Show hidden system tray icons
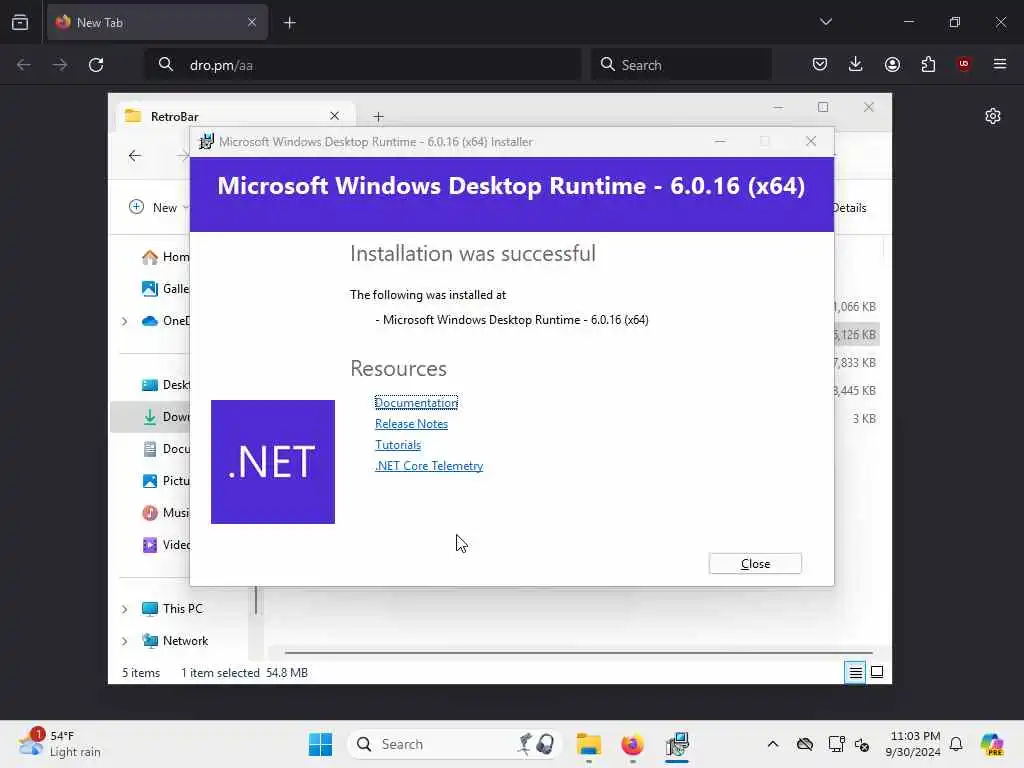 point(773,744)
